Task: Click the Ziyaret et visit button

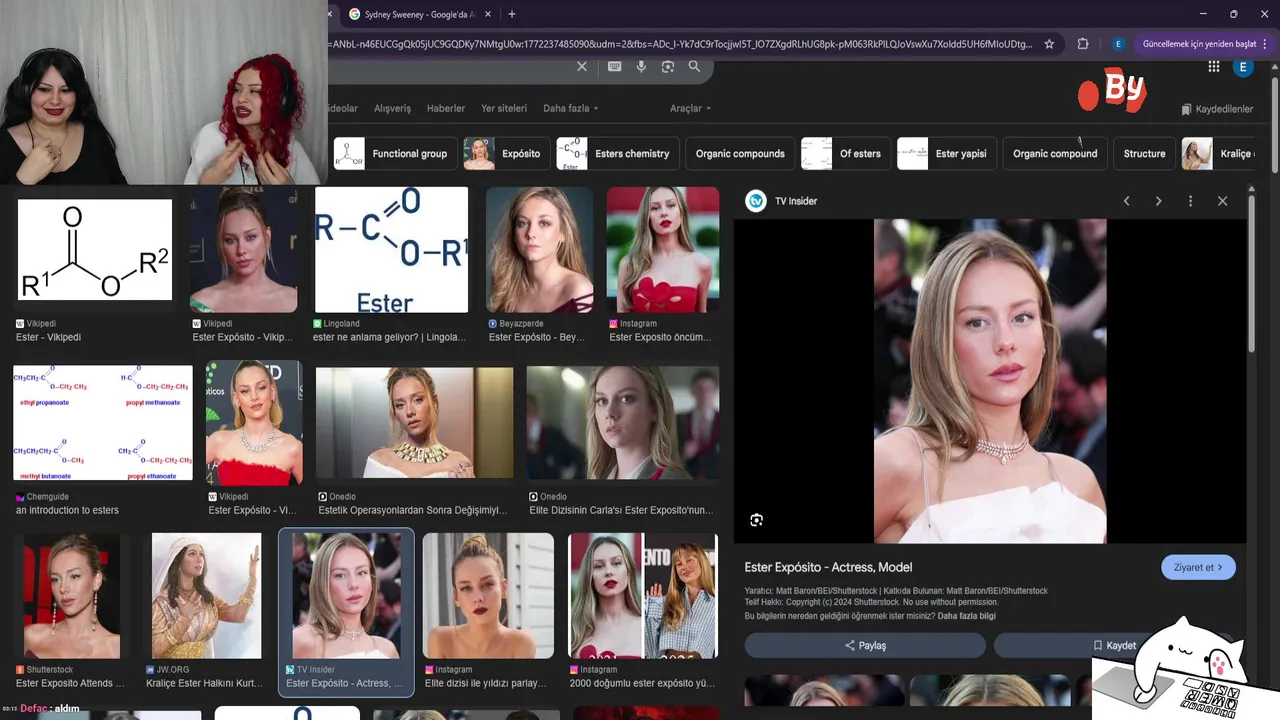Action: point(1198,567)
